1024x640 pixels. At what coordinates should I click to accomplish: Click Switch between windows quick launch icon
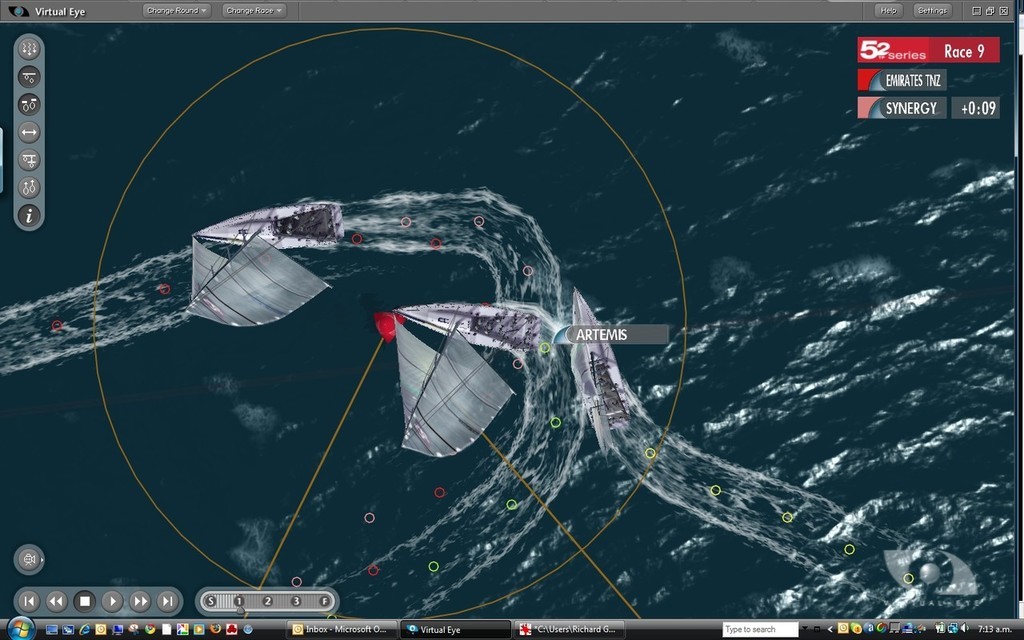click(x=68, y=630)
